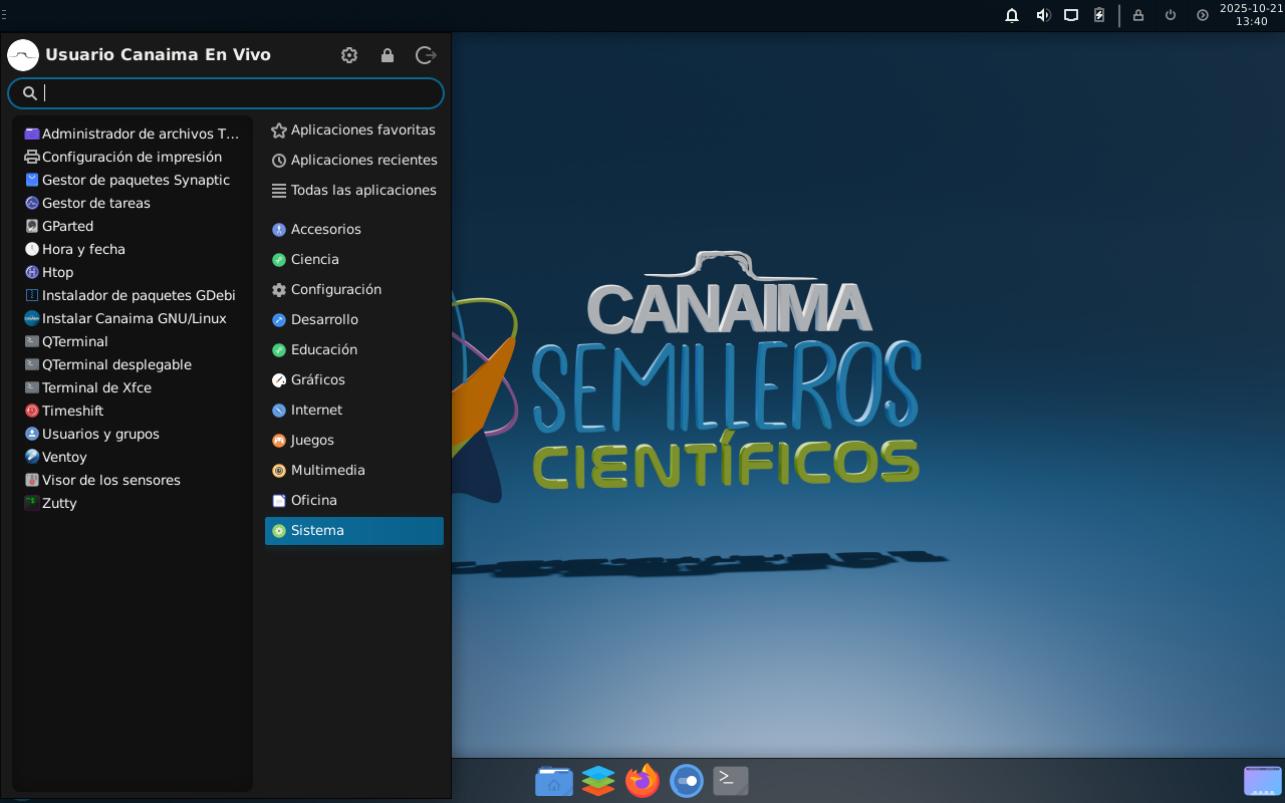This screenshot has width=1285, height=803.
Task: Open Firefox from the dock
Action: coord(642,780)
